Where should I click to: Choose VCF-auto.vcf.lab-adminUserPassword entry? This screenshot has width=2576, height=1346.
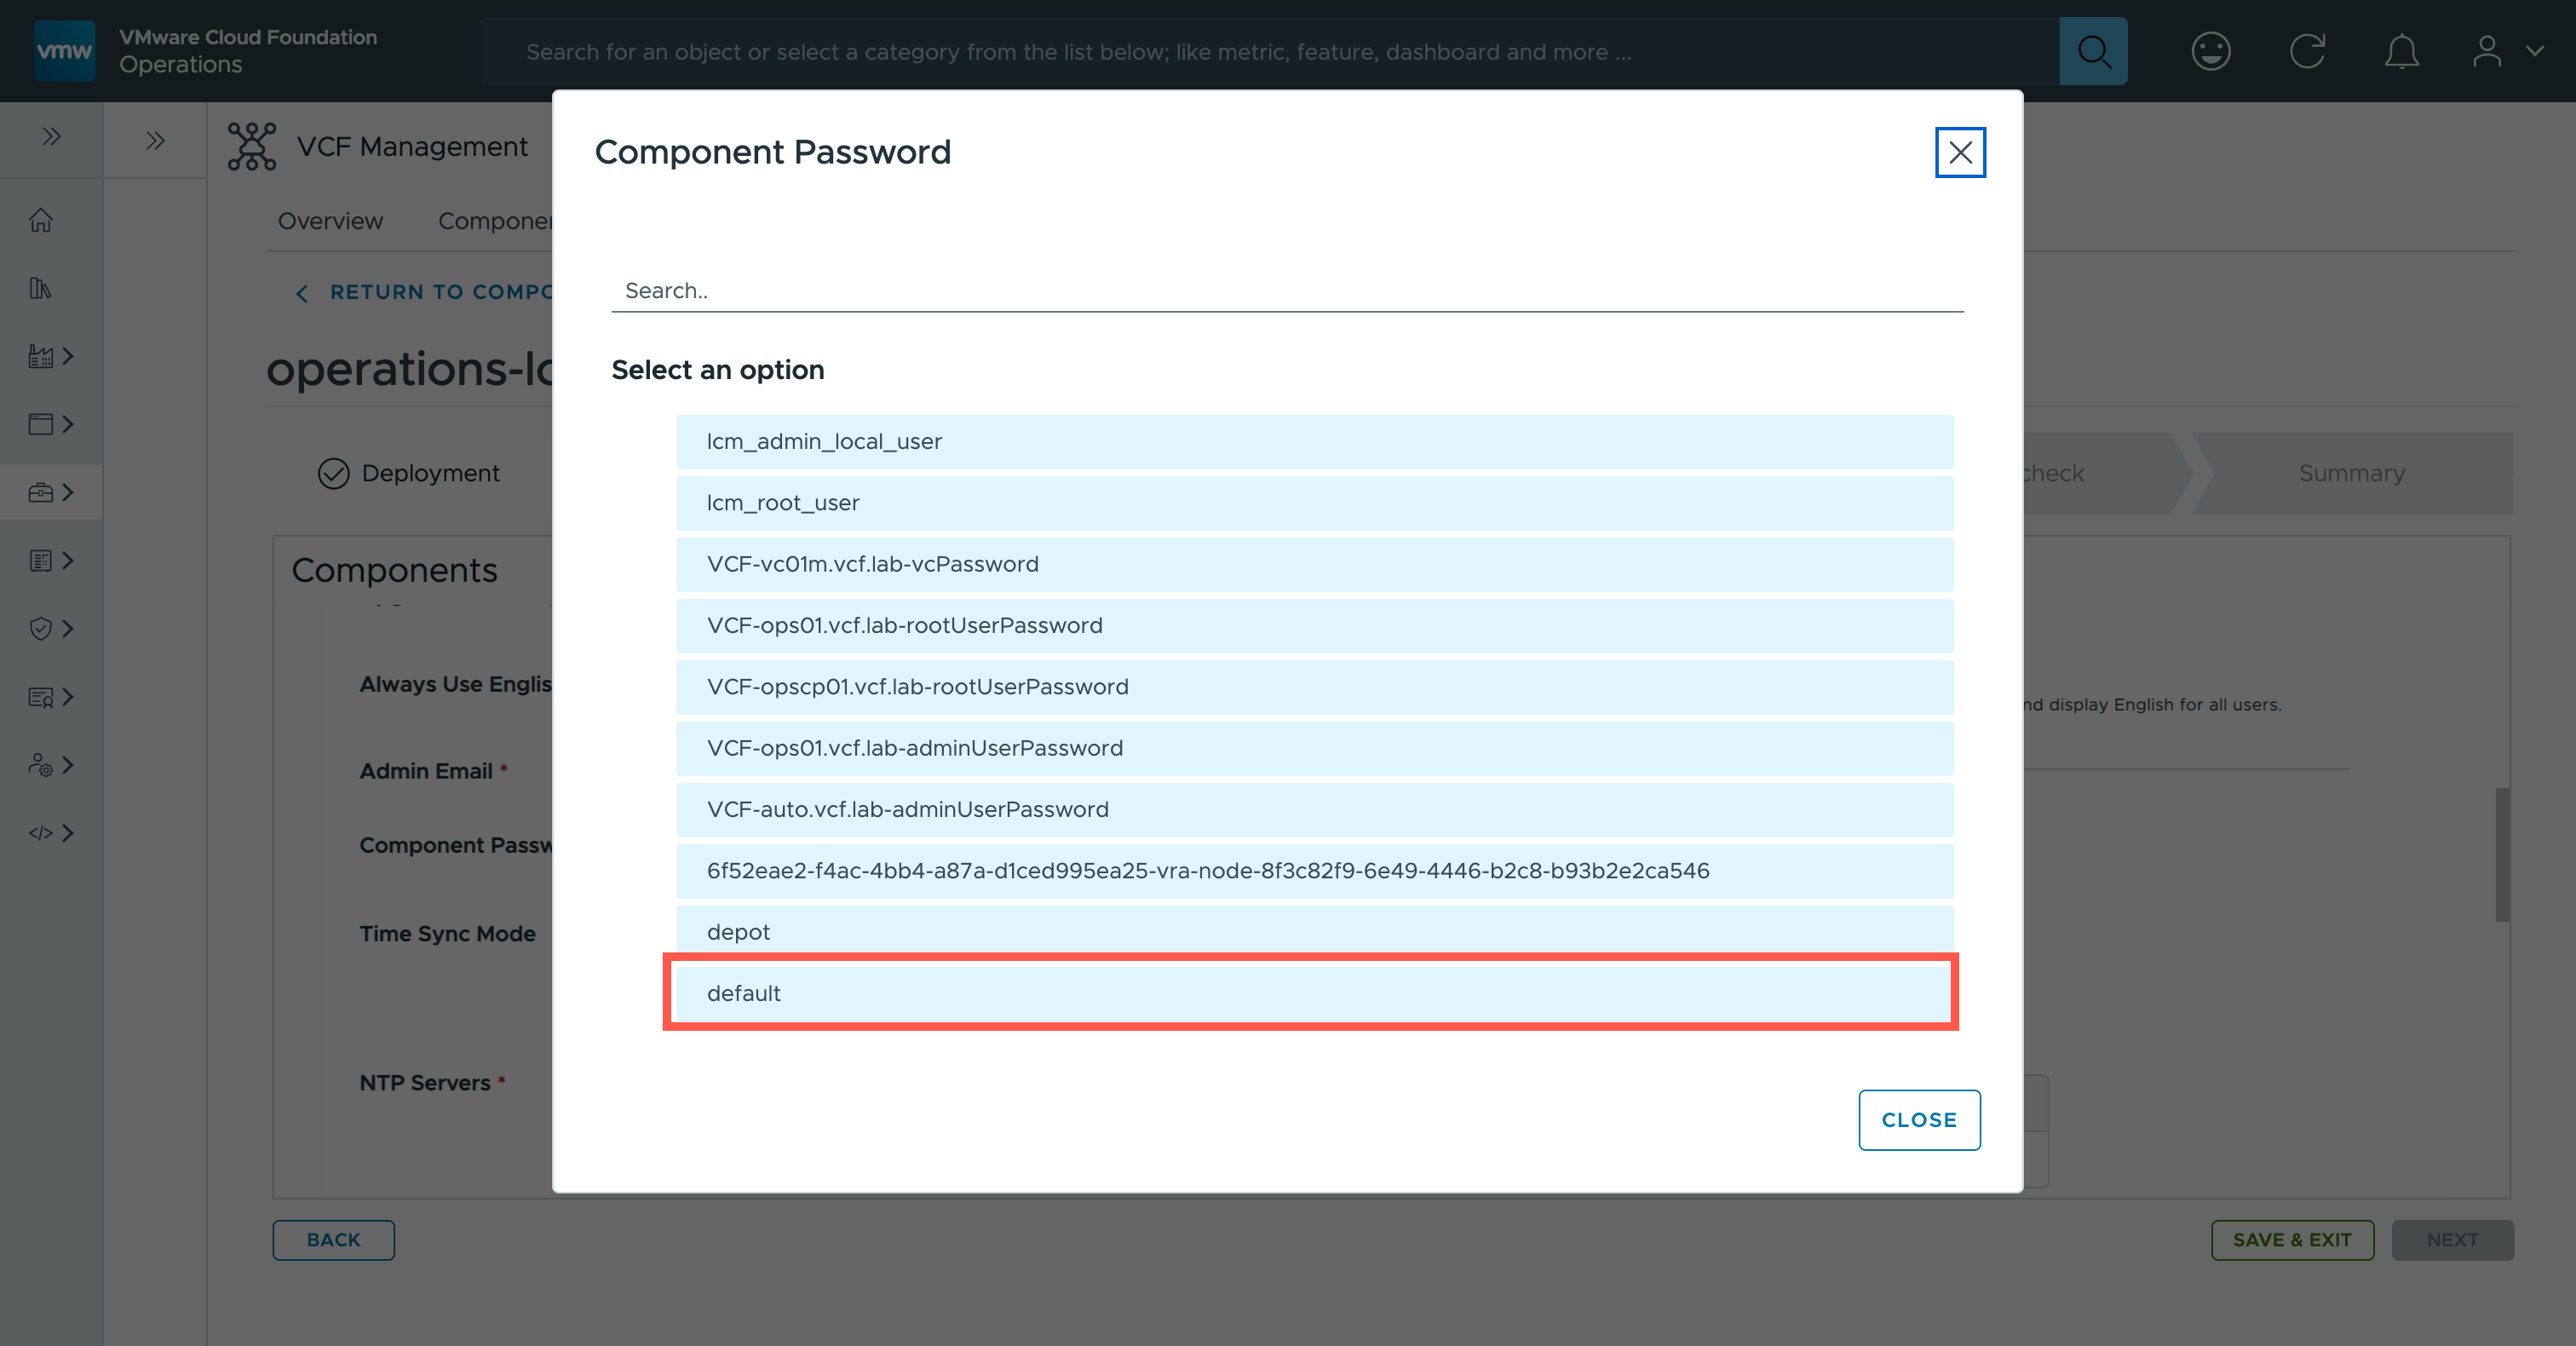(x=1313, y=809)
